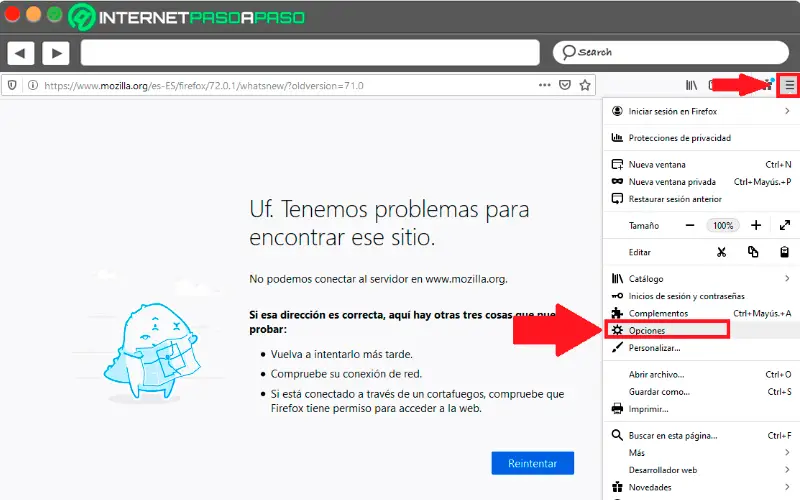Click the back arrow navigation button

pyautogui.click(x=20, y=53)
